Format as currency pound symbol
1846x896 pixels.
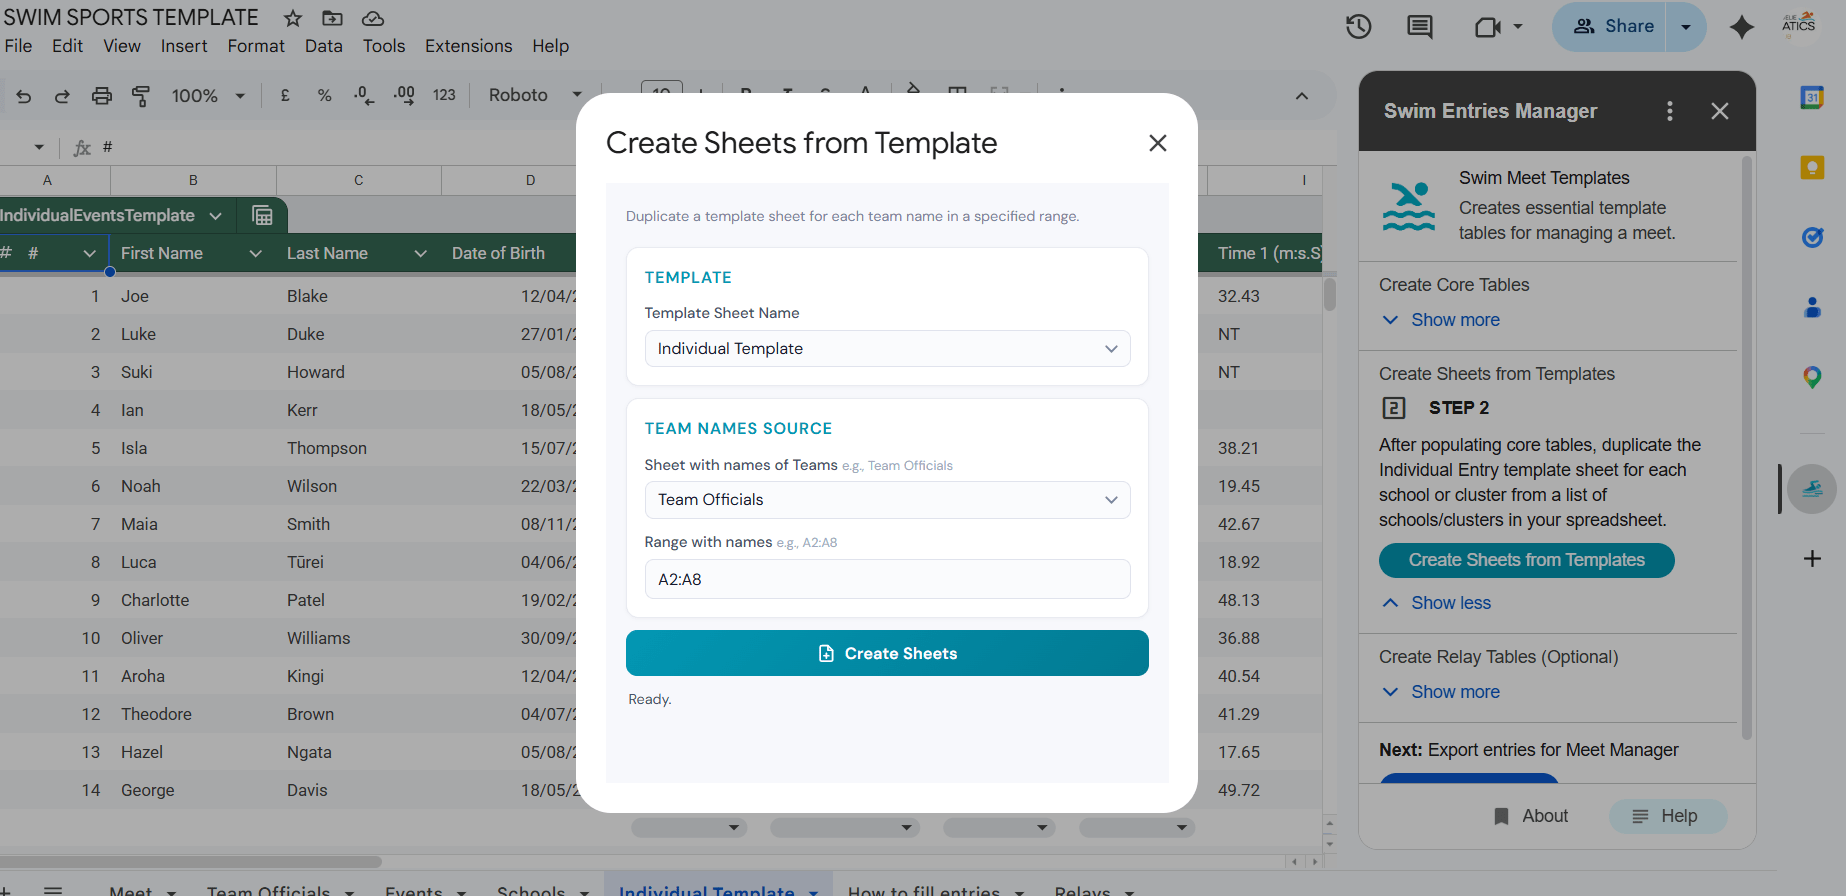tap(285, 95)
